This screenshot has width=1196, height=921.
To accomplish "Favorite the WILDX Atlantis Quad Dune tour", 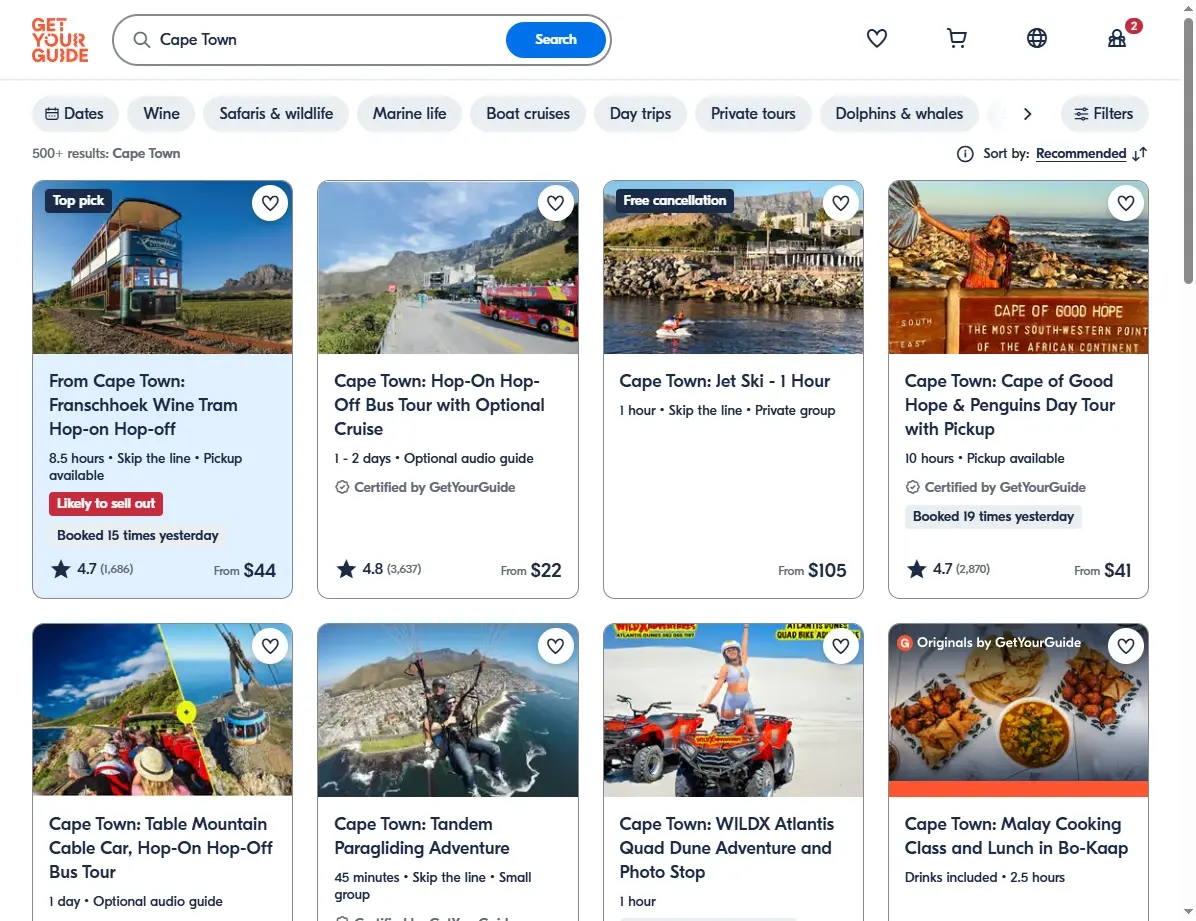I will click(x=841, y=646).
